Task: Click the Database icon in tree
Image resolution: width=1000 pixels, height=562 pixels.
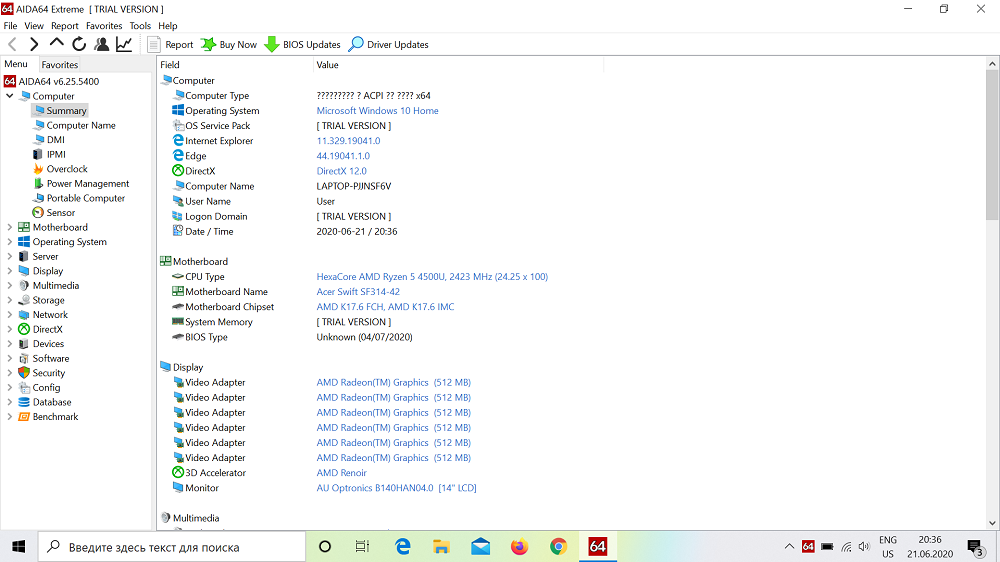Action: click(24, 402)
